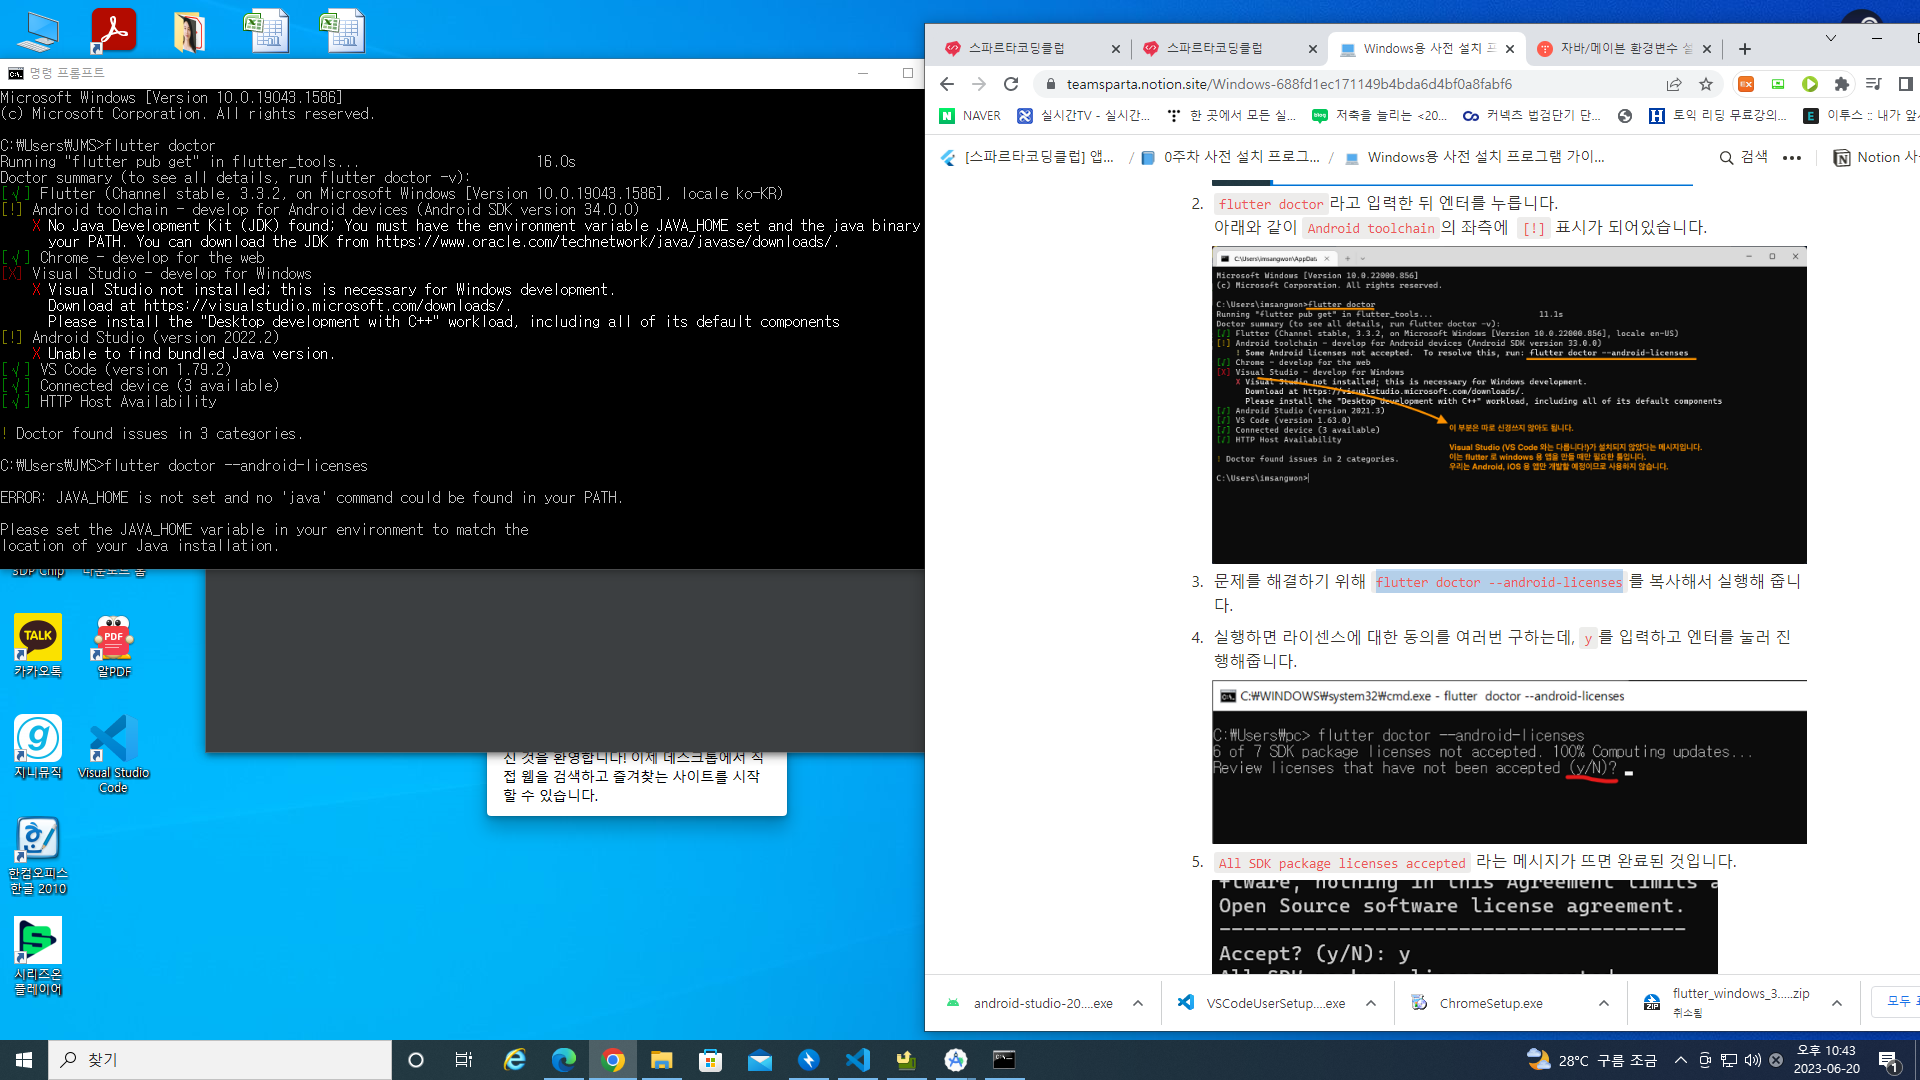Viewport: 1920px width, 1080px height.
Task: Open a new Chrome tab
Action: click(1745, 48)
